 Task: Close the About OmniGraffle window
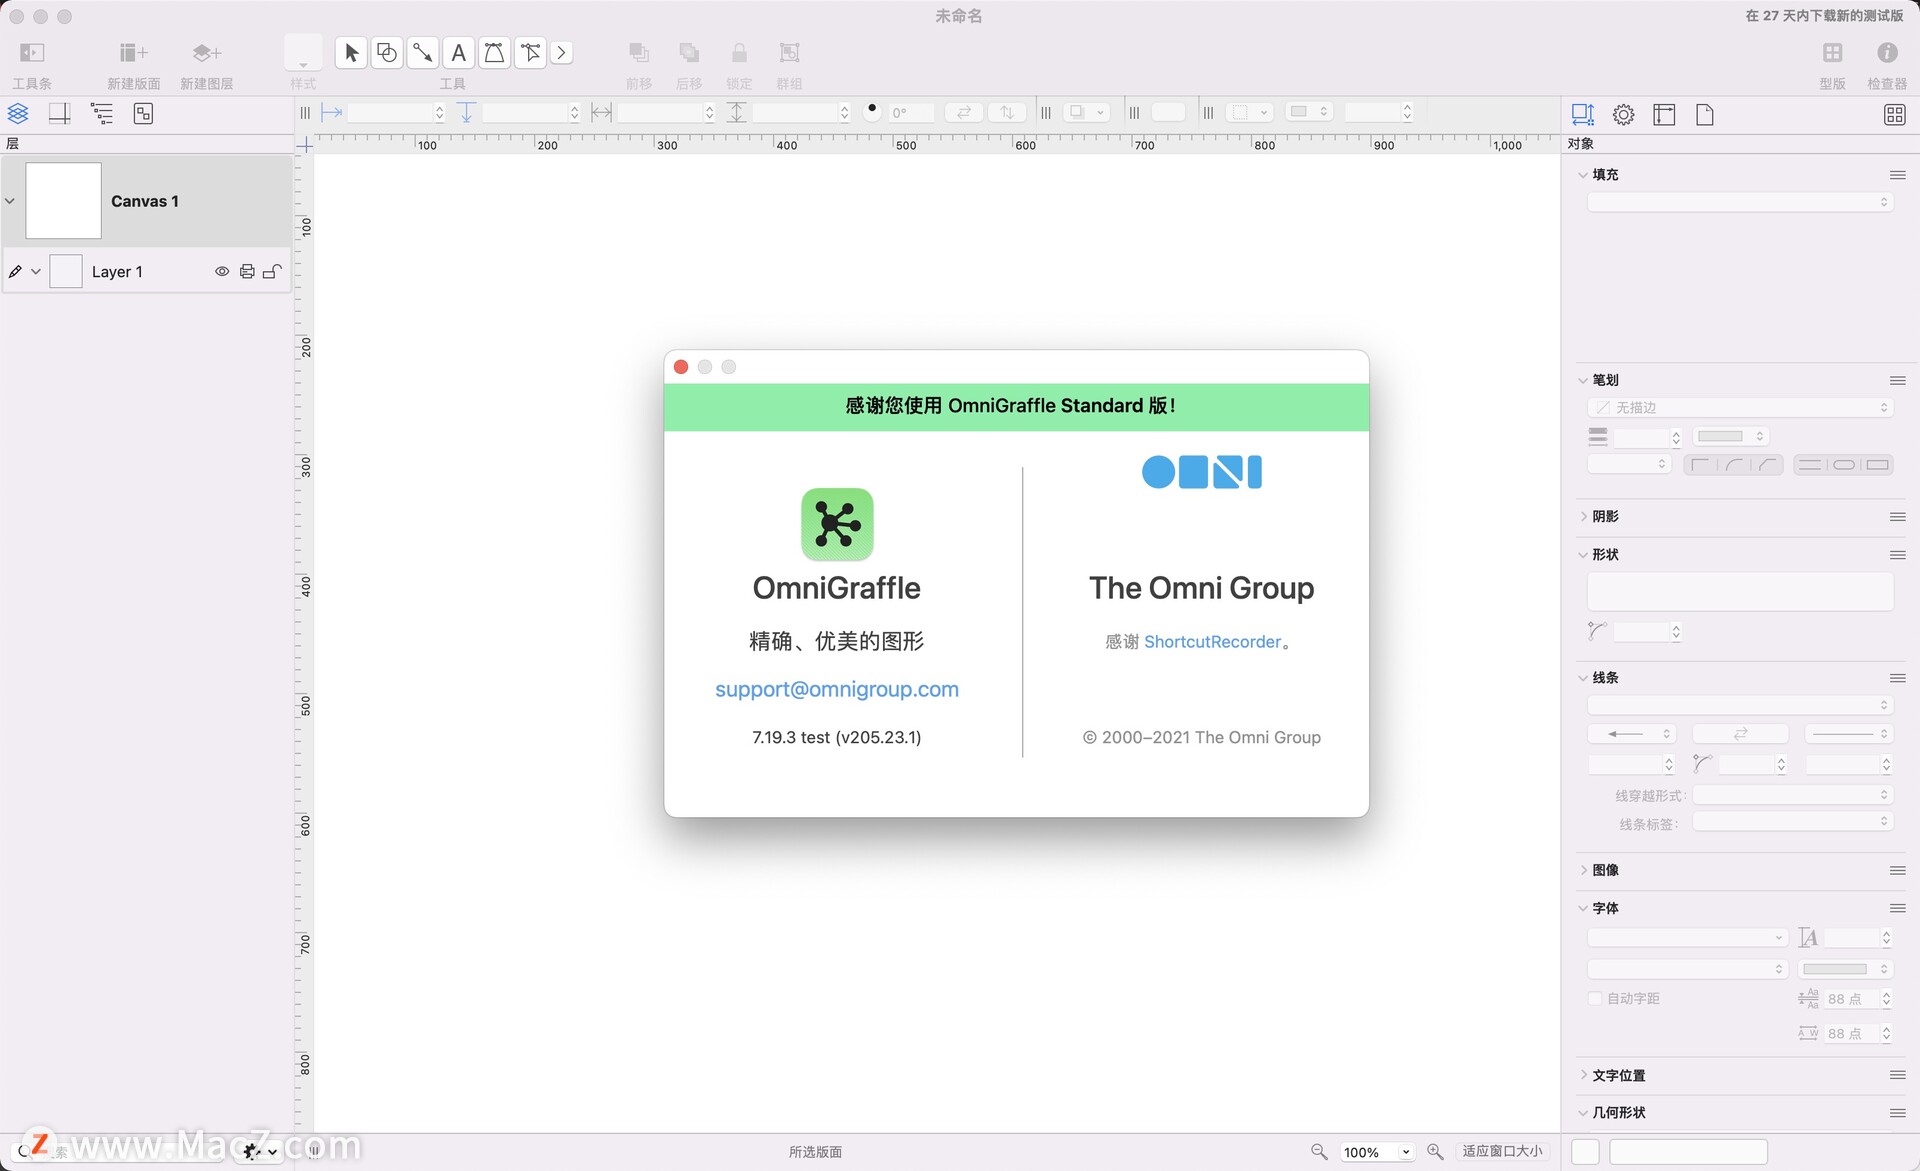[681, 367]
